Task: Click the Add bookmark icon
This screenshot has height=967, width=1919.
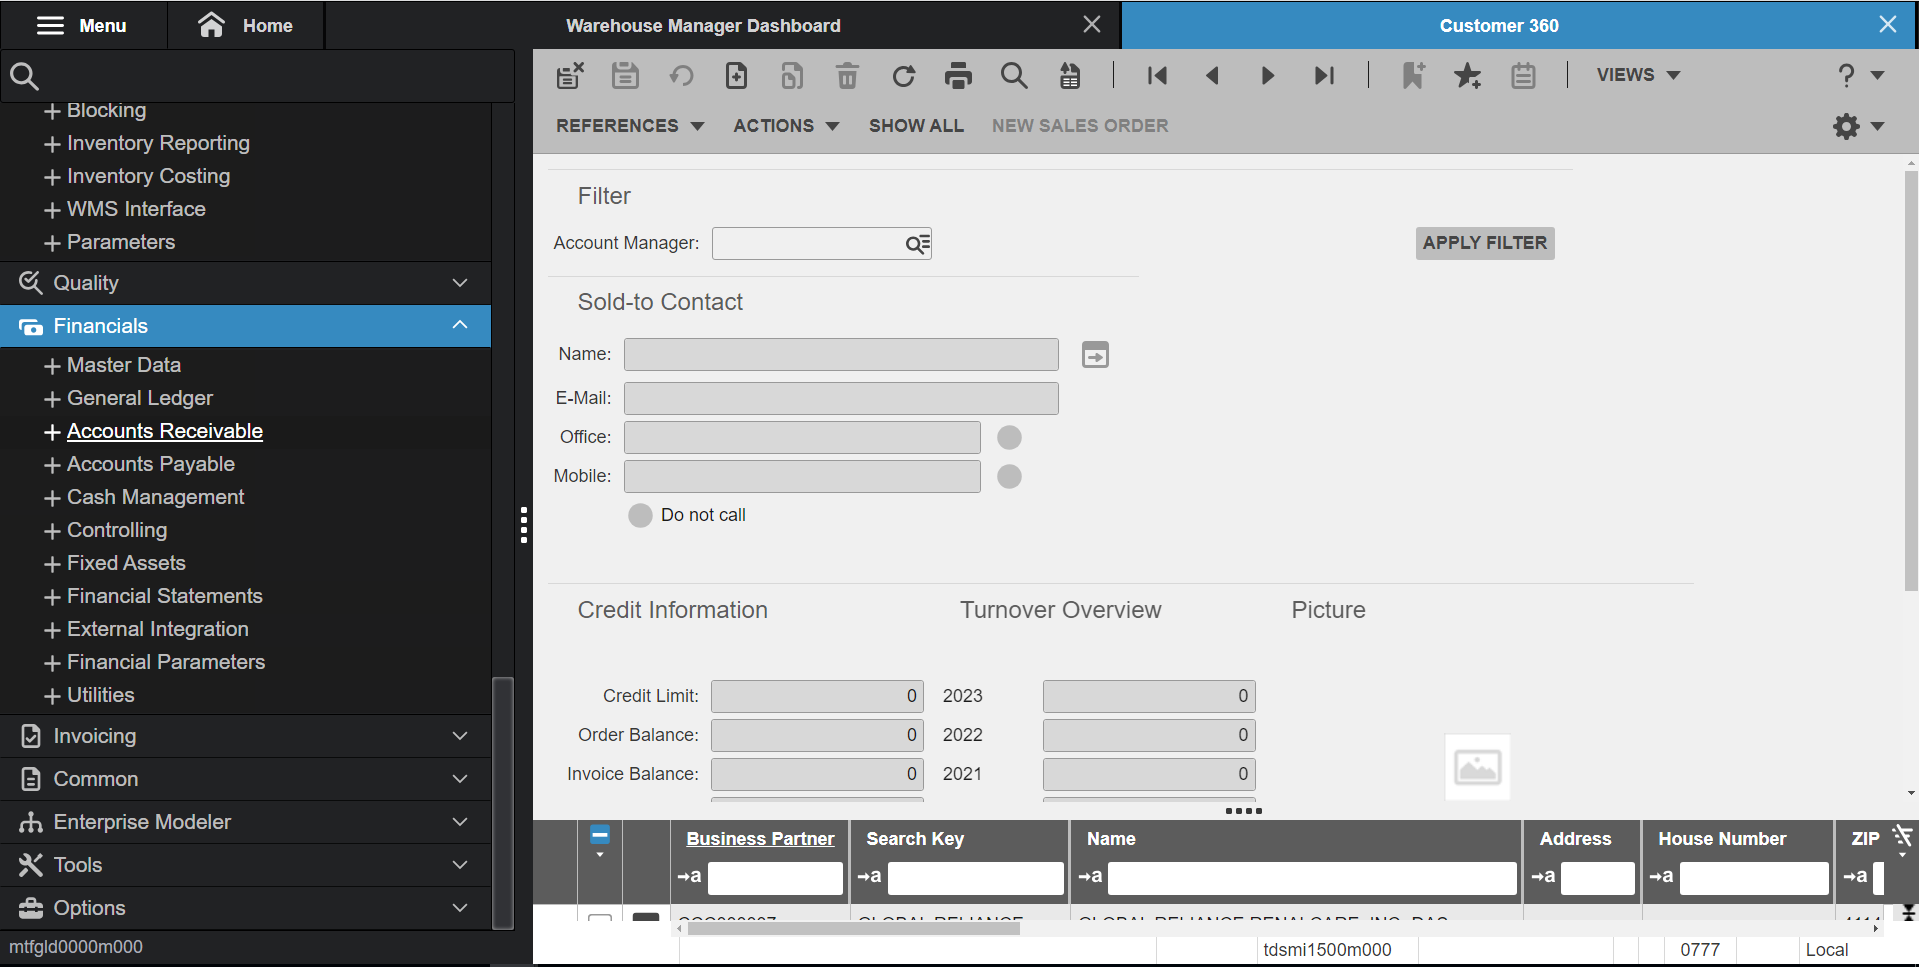Action: pos(1412,75)
